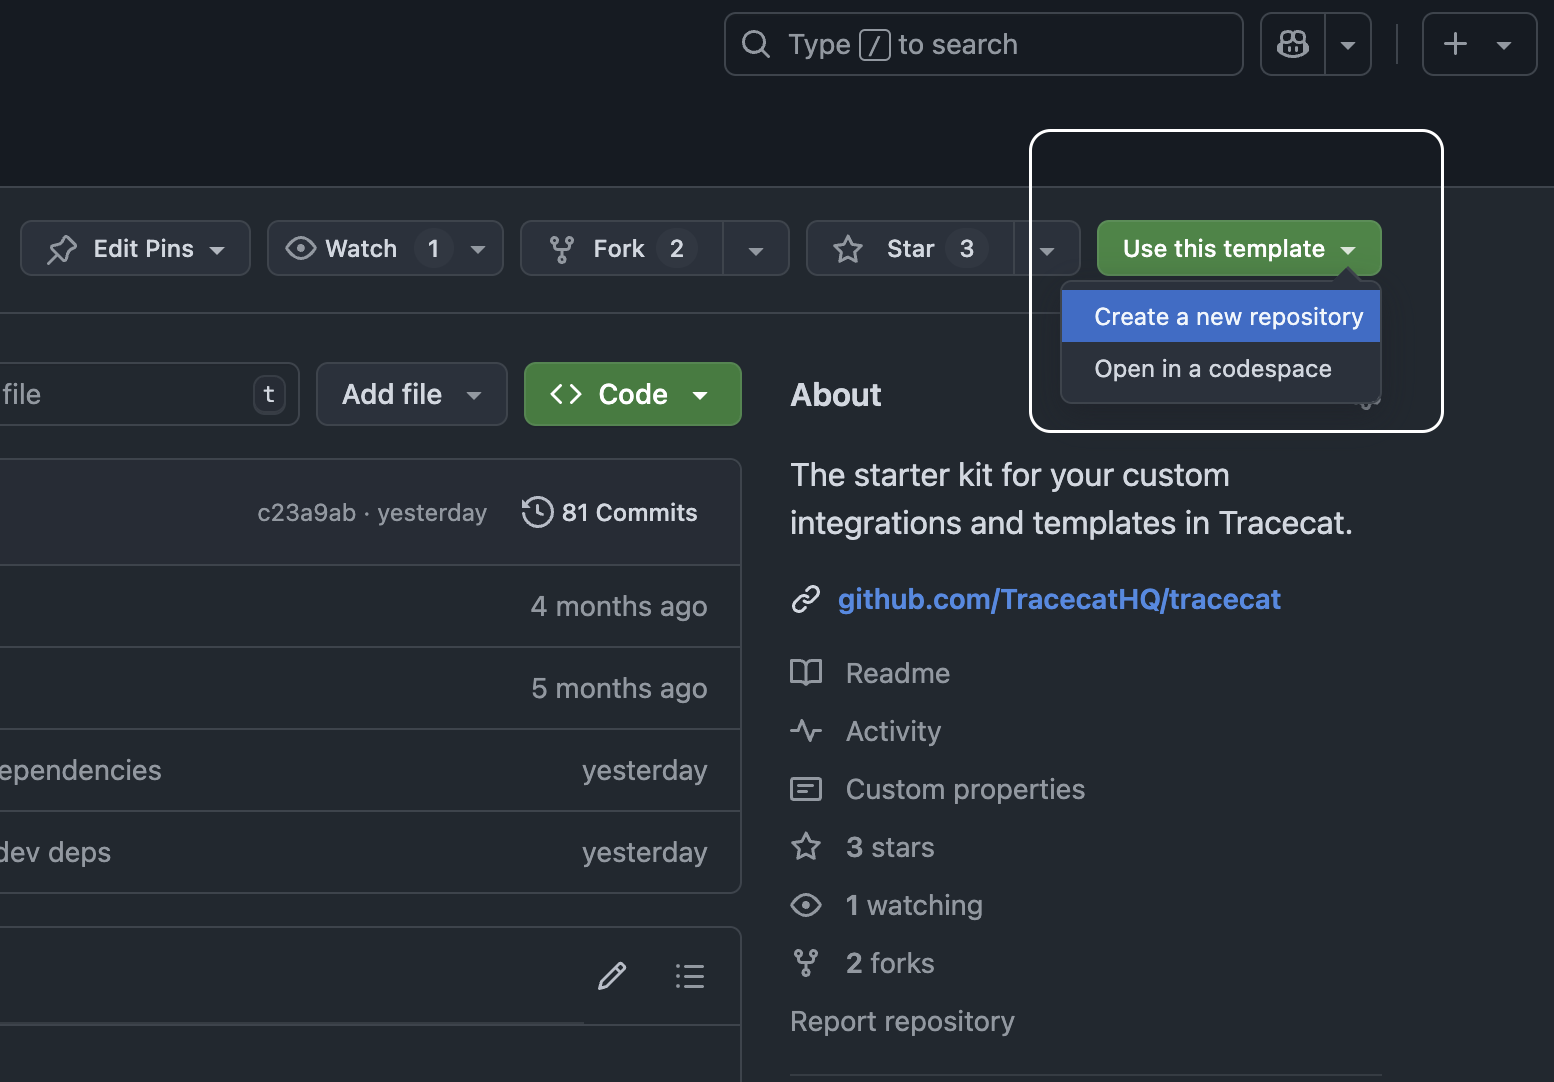Select Open in a codespace

1221,368
